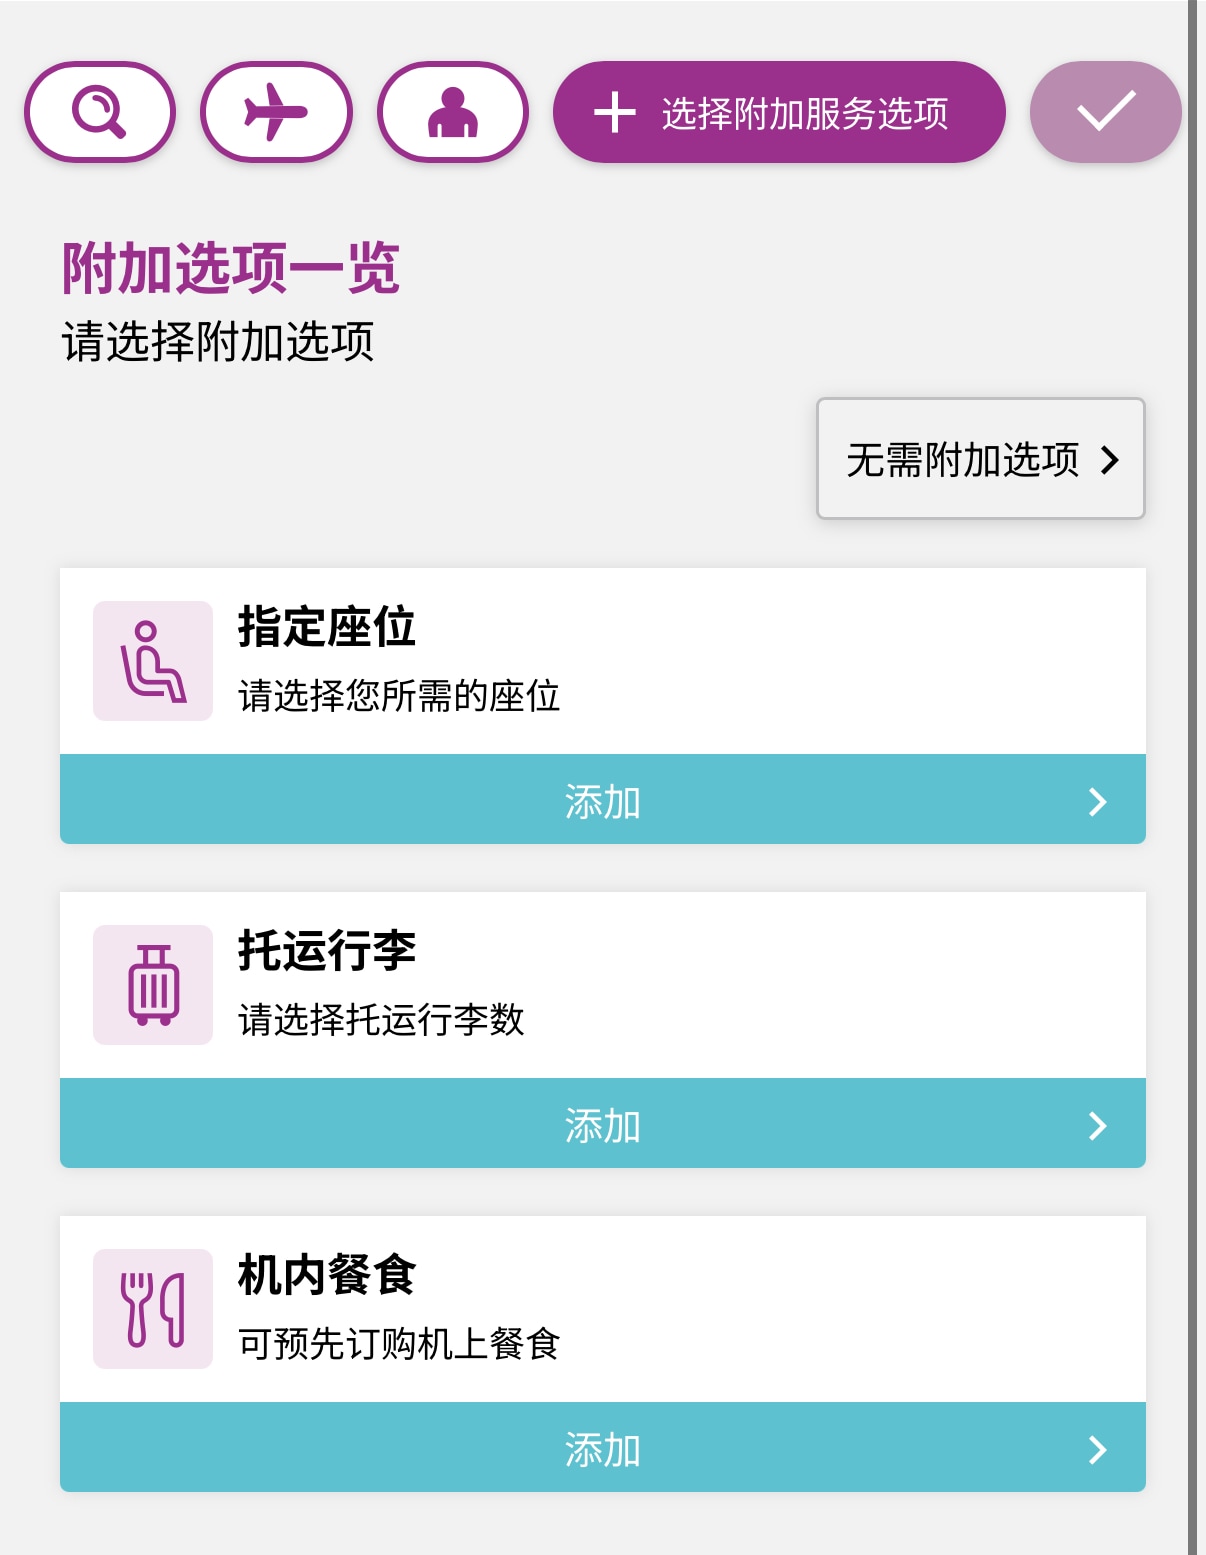Click chevron arrow in meal 添加 bar

1098,1450
